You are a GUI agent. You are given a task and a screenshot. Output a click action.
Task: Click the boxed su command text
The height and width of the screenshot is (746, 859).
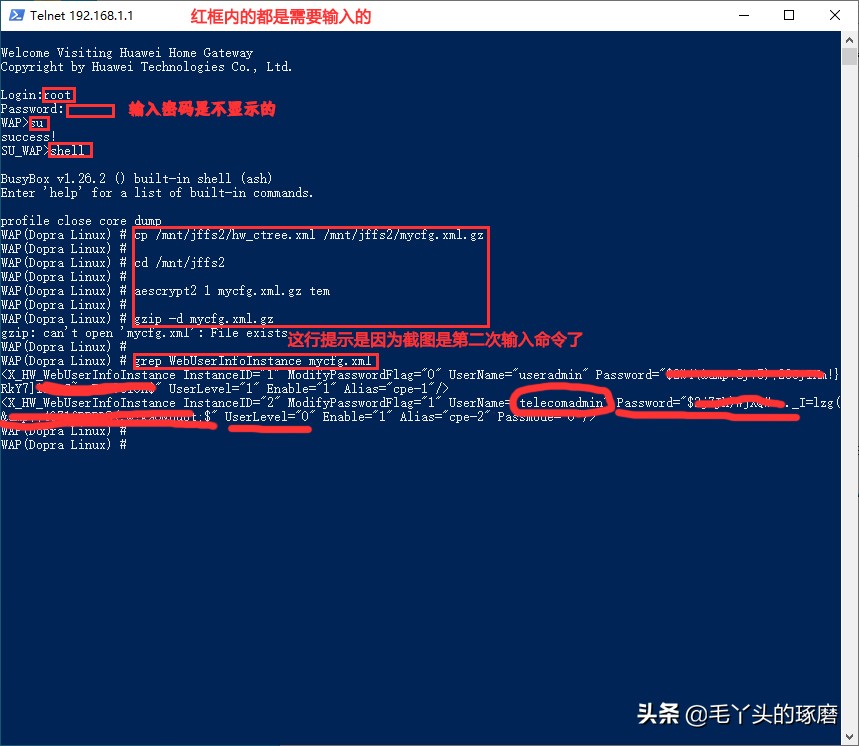coord(39,123)
